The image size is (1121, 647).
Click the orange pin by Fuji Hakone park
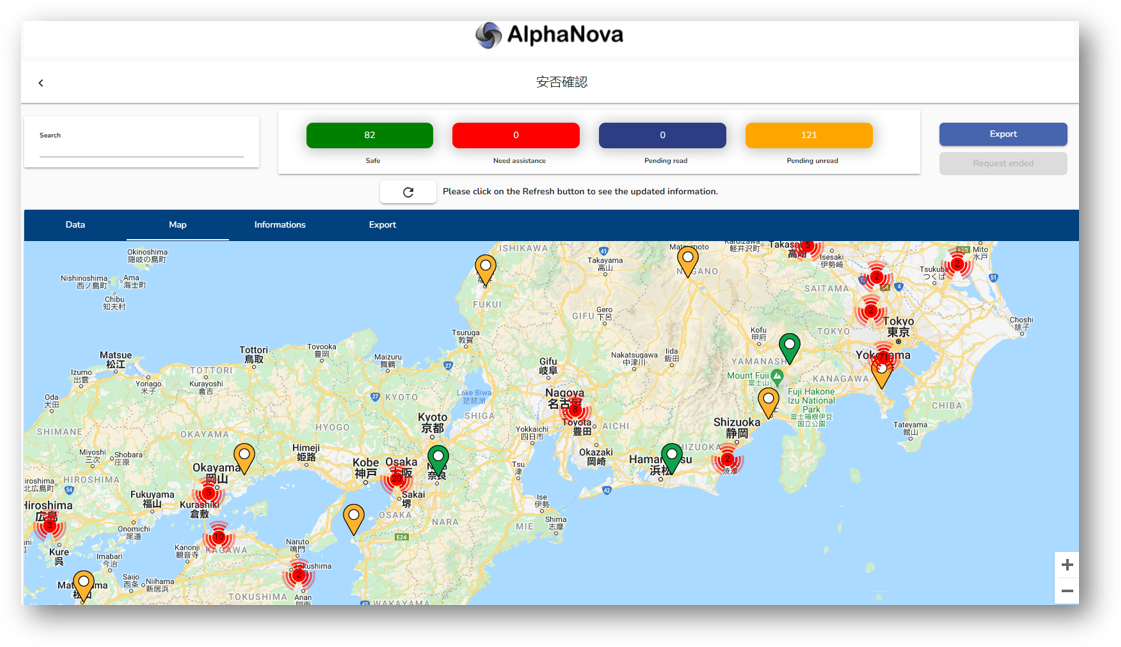[x=769, y=402]
